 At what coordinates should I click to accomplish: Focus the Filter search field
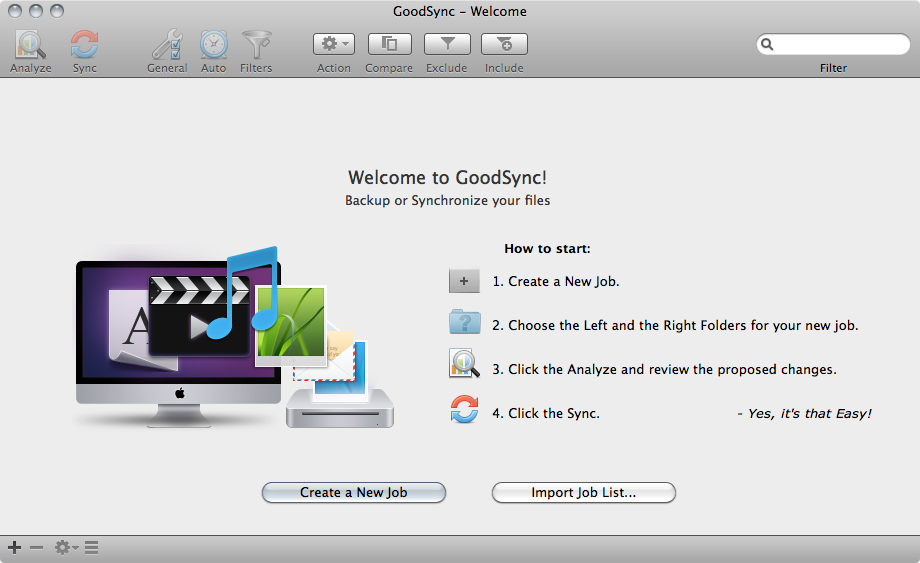coord(833,44)
